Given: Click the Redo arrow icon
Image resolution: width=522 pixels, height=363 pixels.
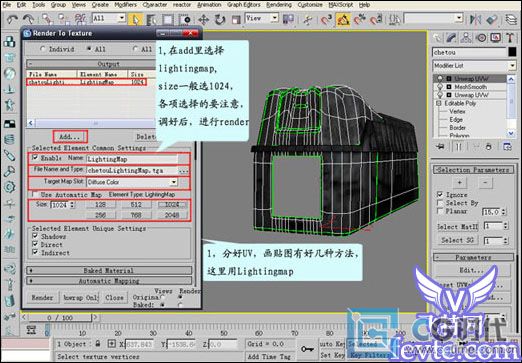Looking at the screenshot, I should tap(29, 19).
